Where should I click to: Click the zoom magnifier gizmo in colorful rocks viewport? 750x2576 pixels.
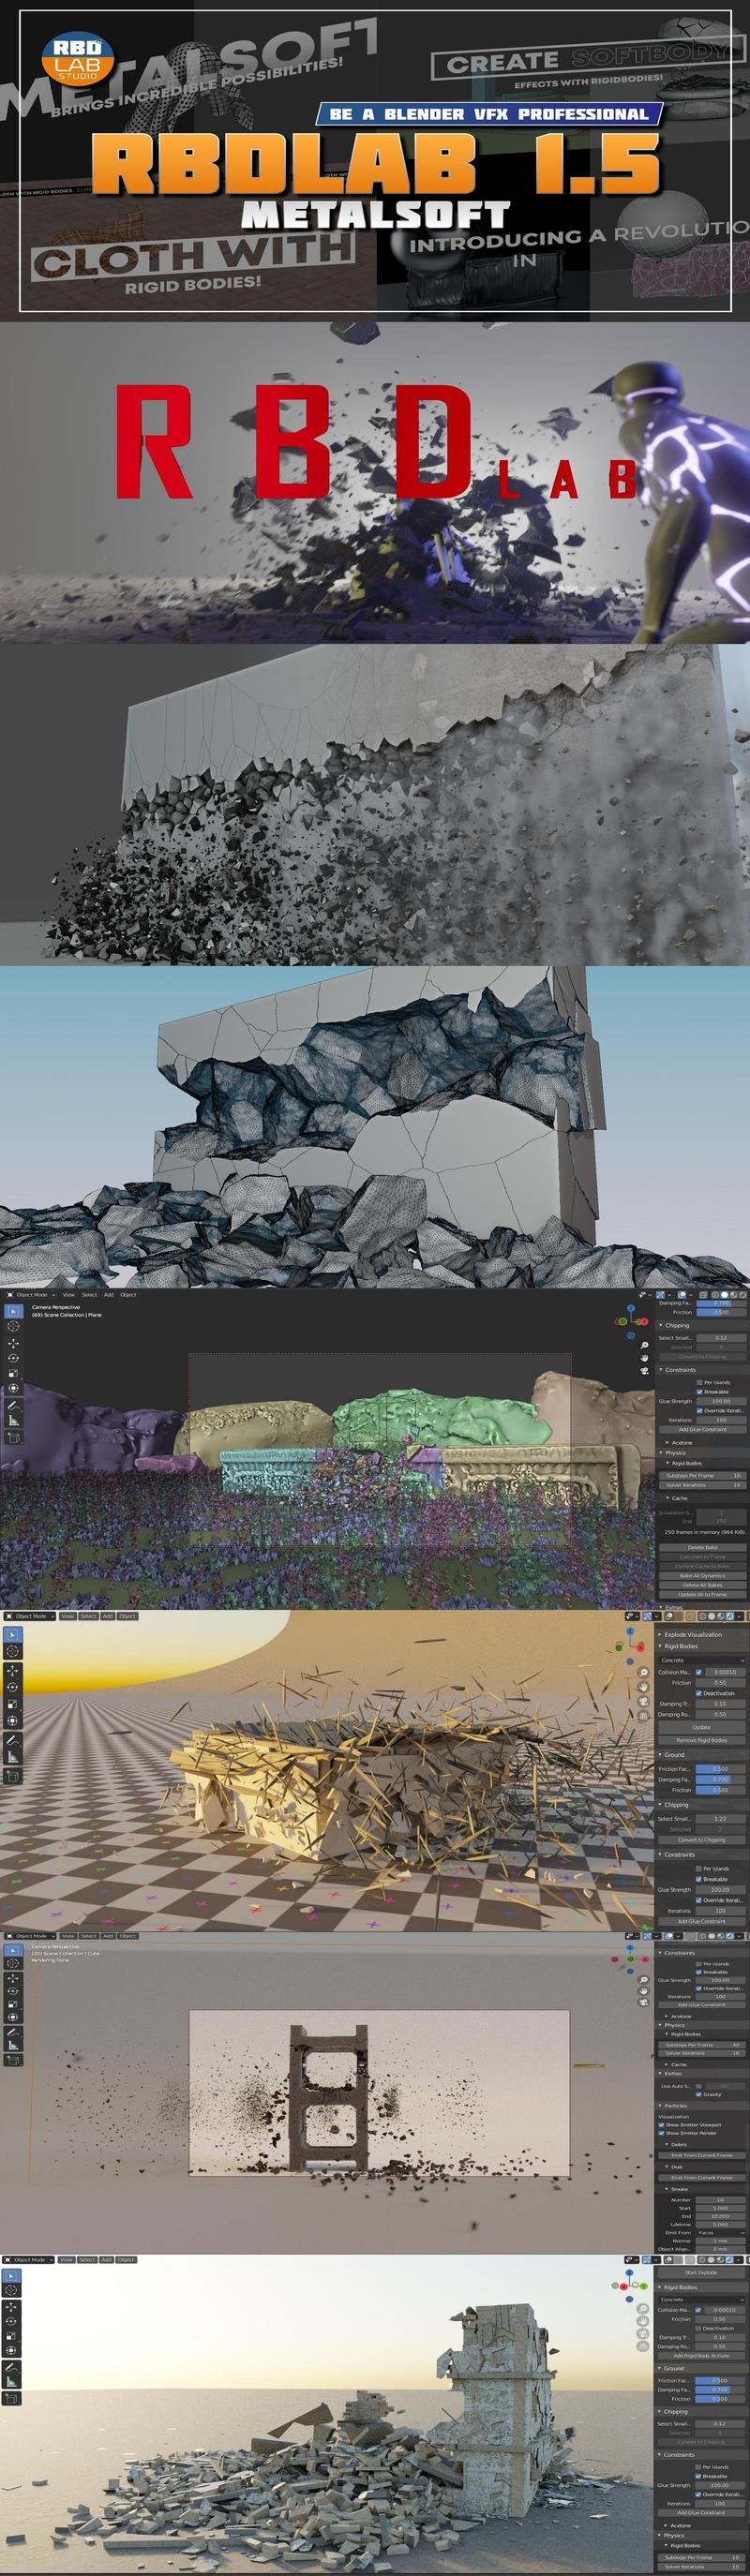point(645,1344)
